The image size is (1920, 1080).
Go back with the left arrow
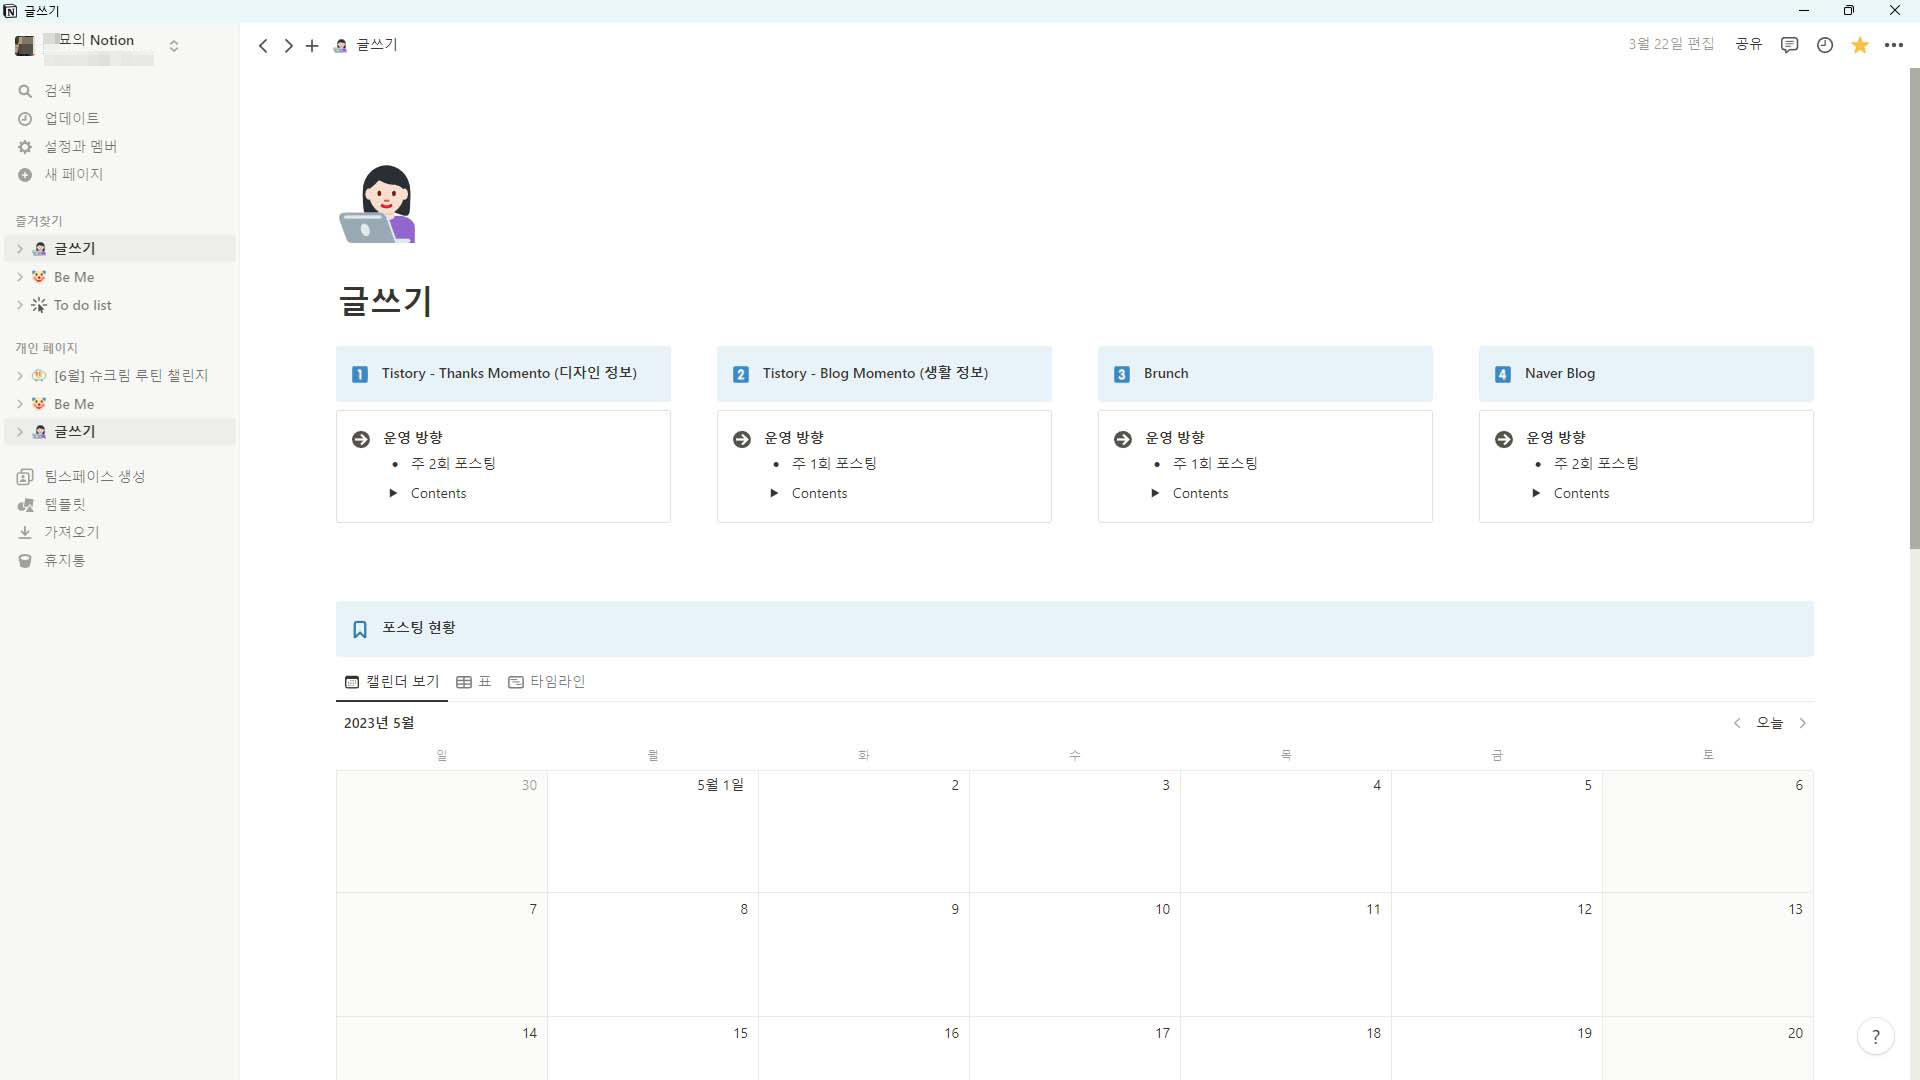[x=263, y=46]
